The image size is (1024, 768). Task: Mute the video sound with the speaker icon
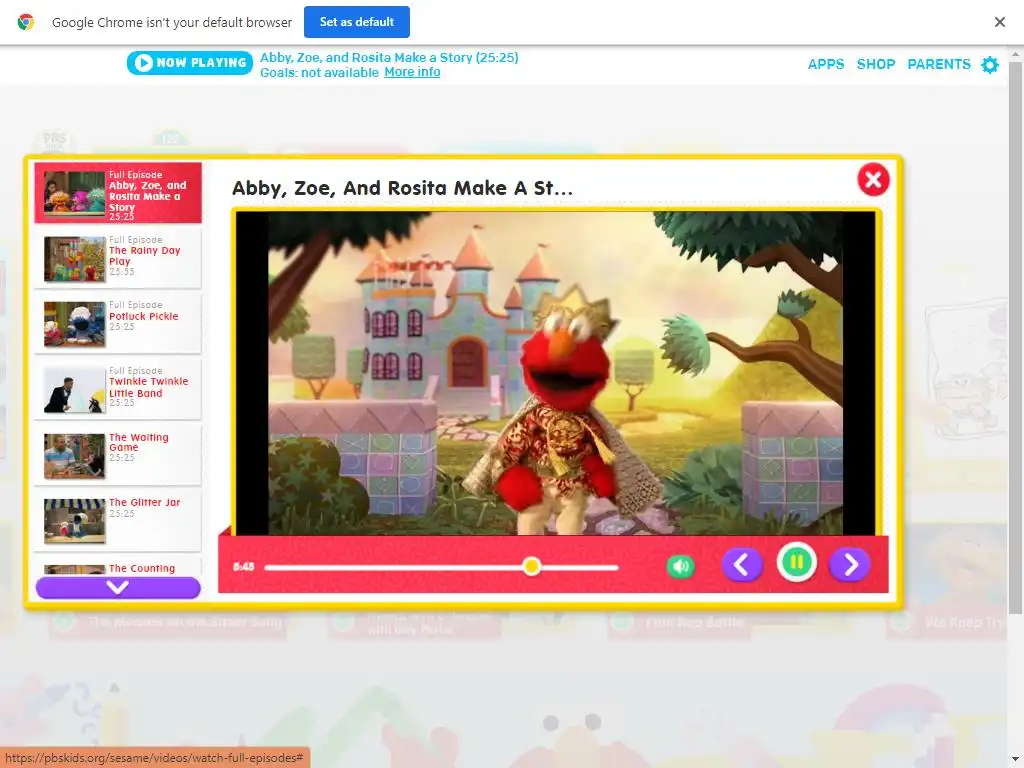coord(680,566)
